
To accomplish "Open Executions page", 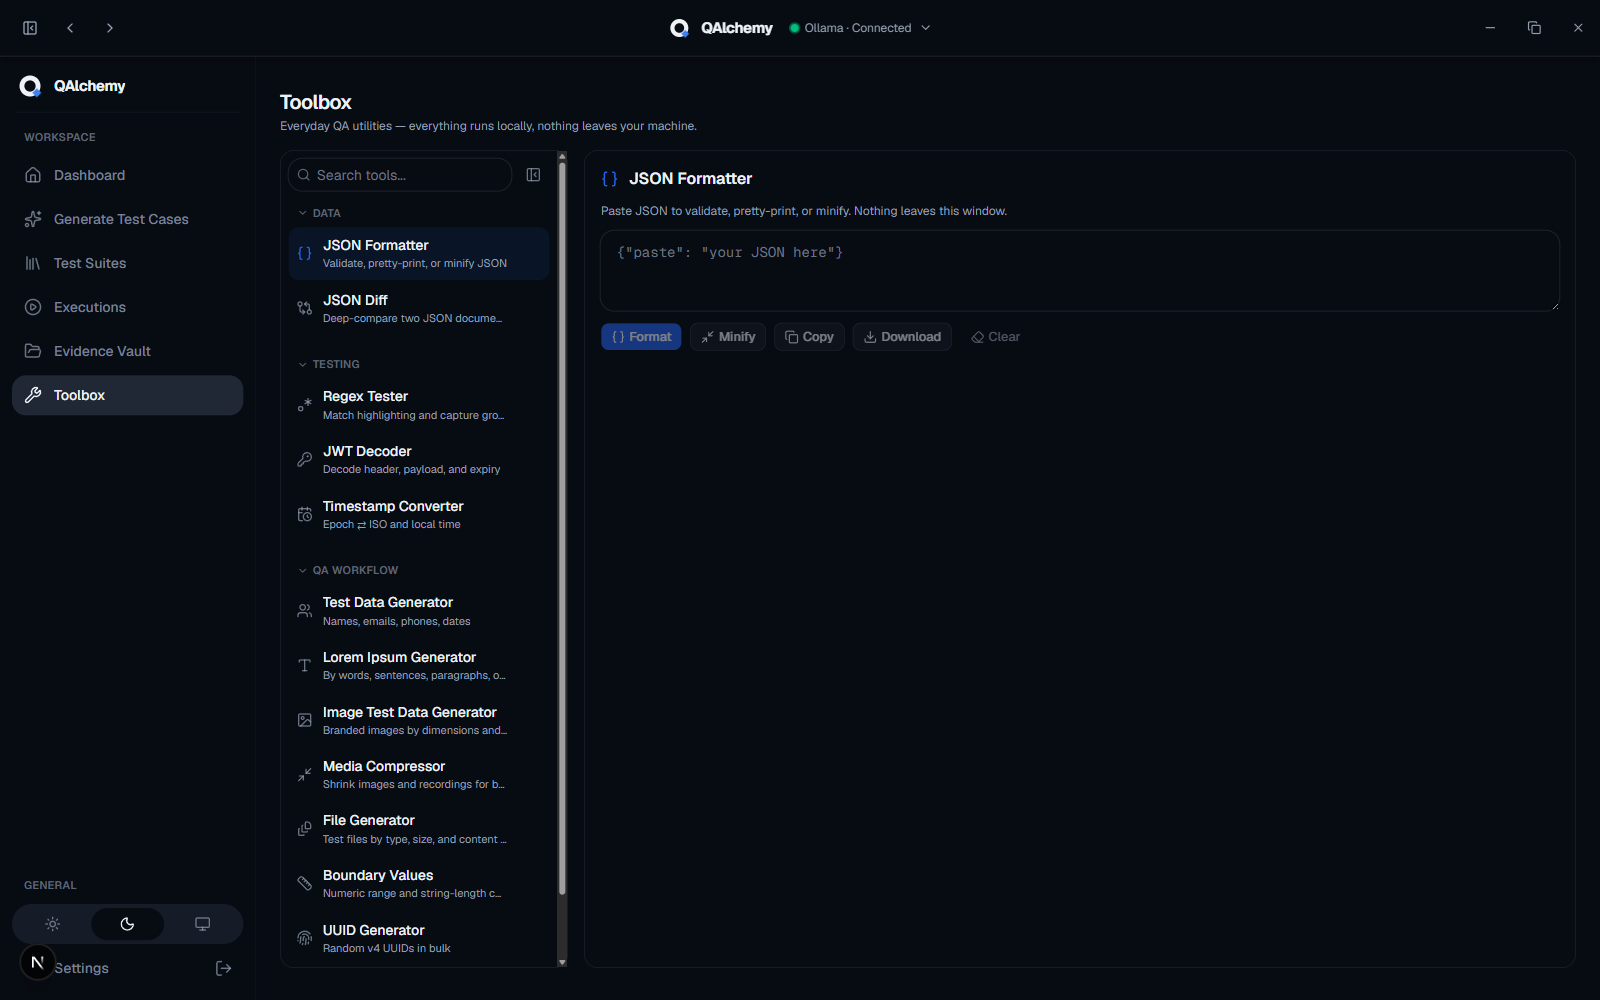I will pos(127,307).
